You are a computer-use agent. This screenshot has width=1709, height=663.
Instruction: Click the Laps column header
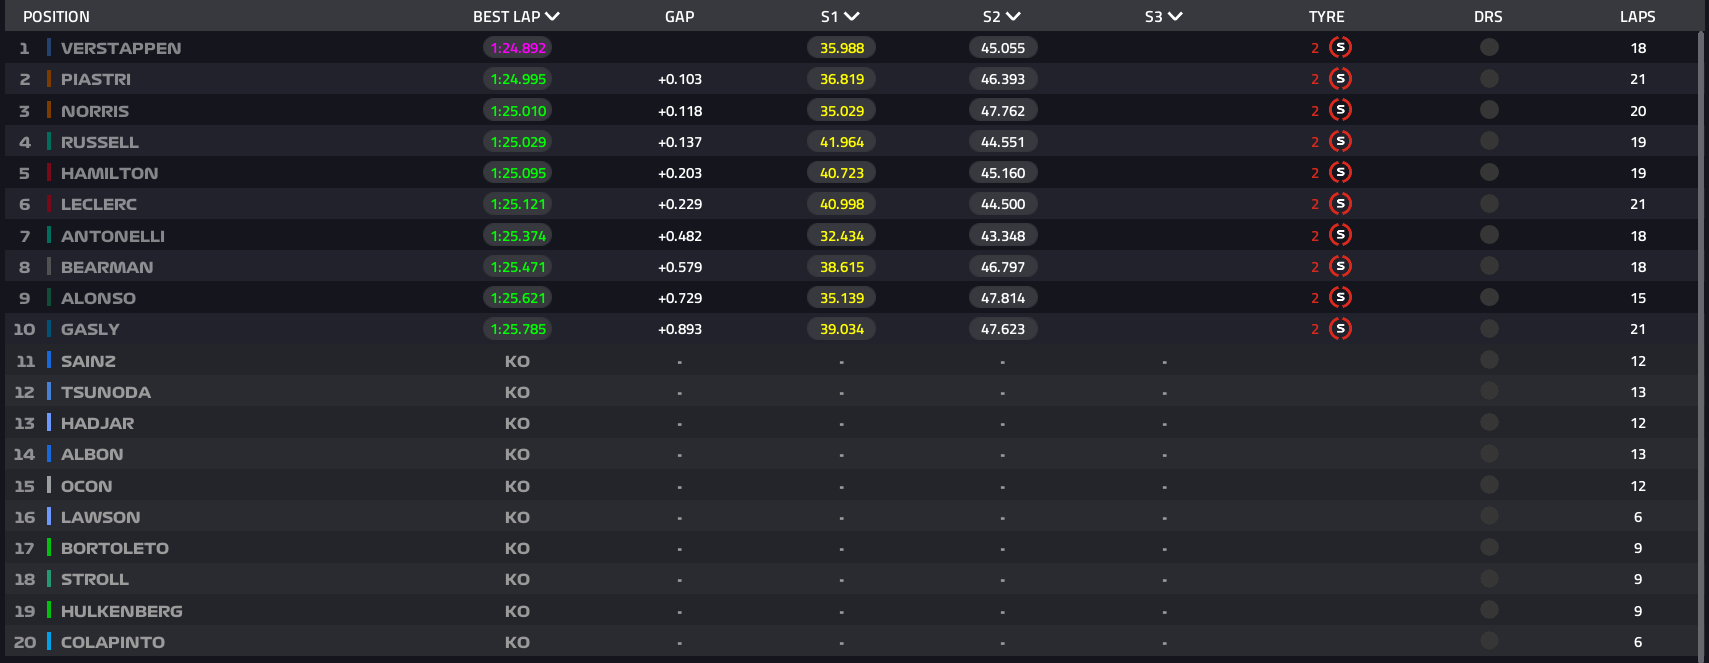(x=1637, y=16)
